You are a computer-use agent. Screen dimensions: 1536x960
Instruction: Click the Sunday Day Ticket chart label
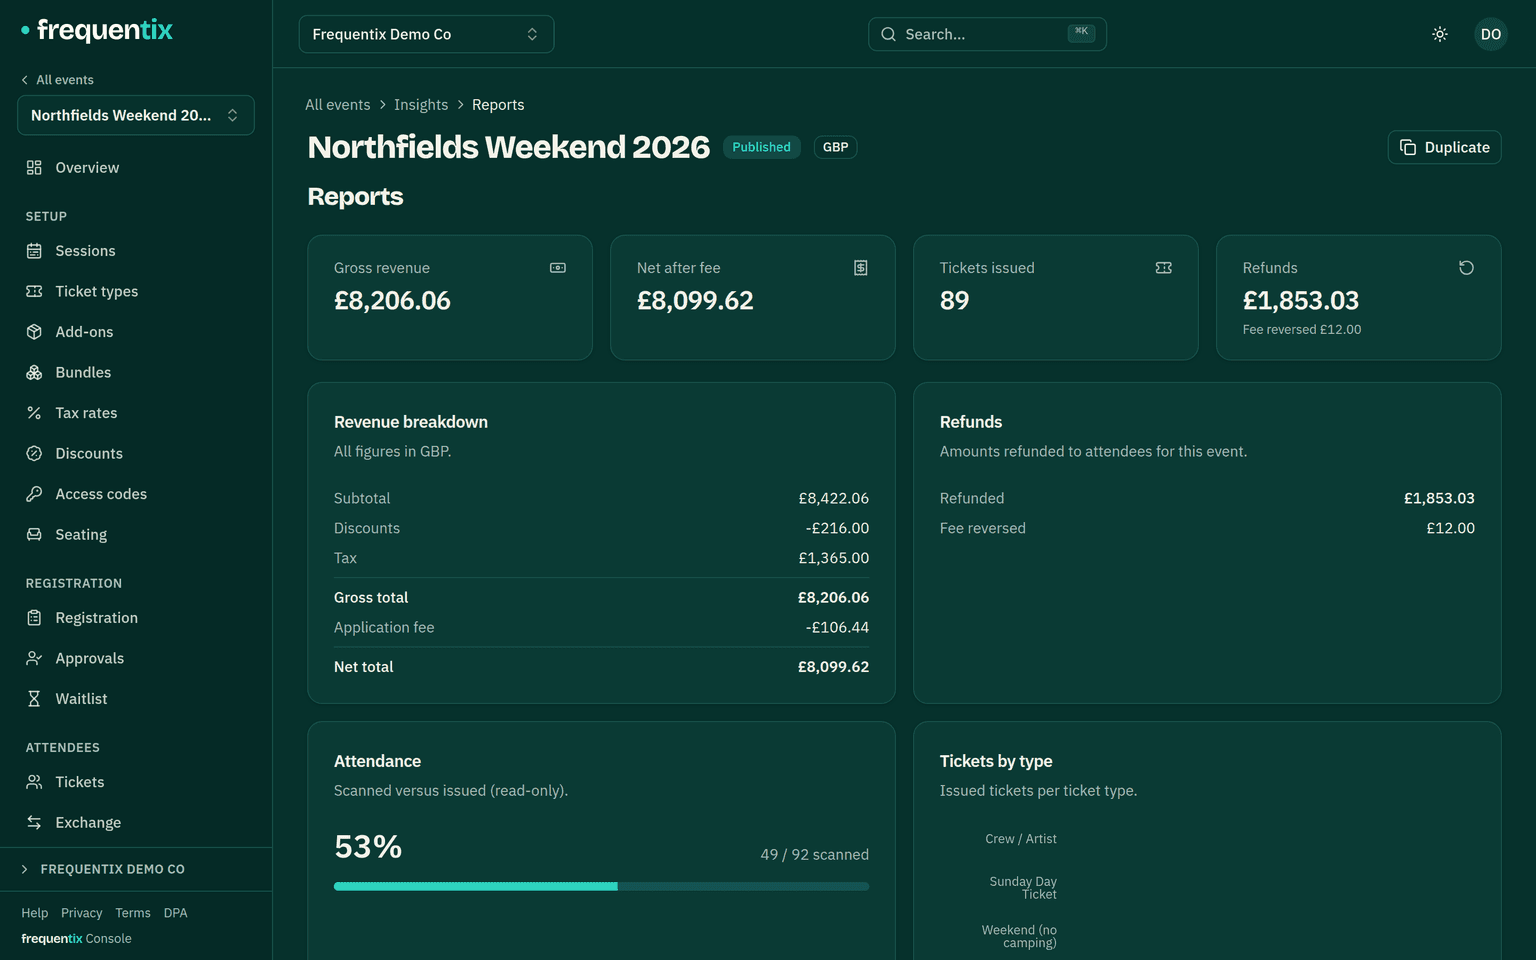pos(1023,888)
